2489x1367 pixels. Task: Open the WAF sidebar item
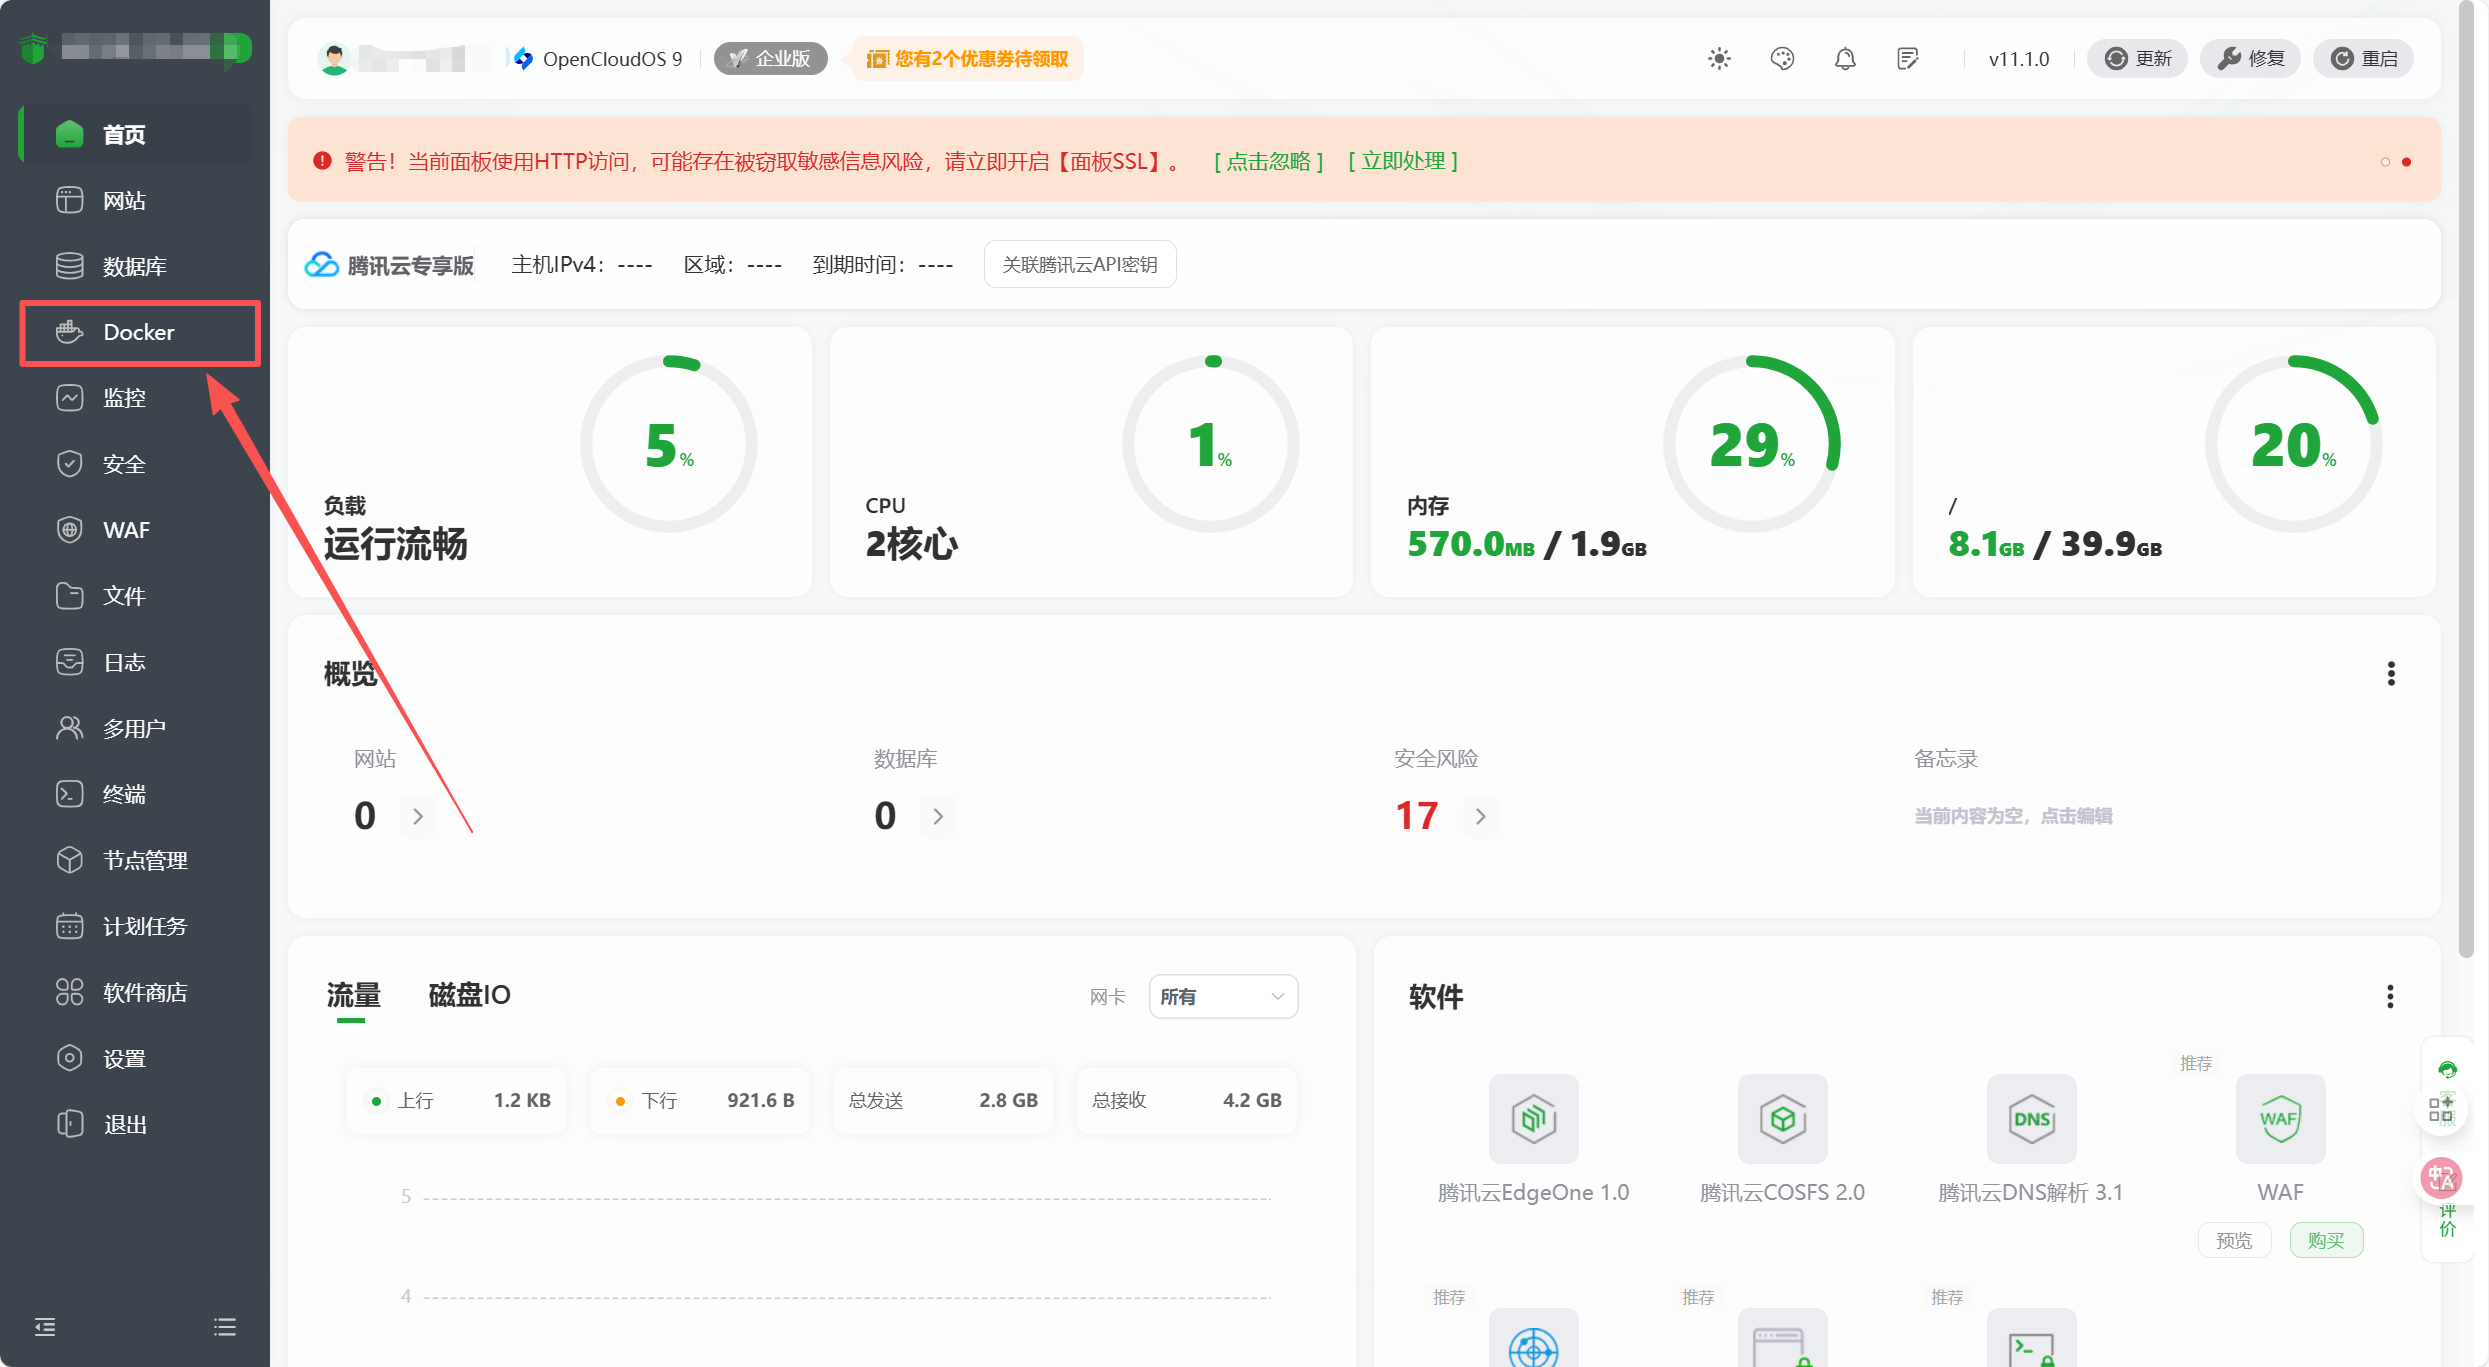[126, 530]
